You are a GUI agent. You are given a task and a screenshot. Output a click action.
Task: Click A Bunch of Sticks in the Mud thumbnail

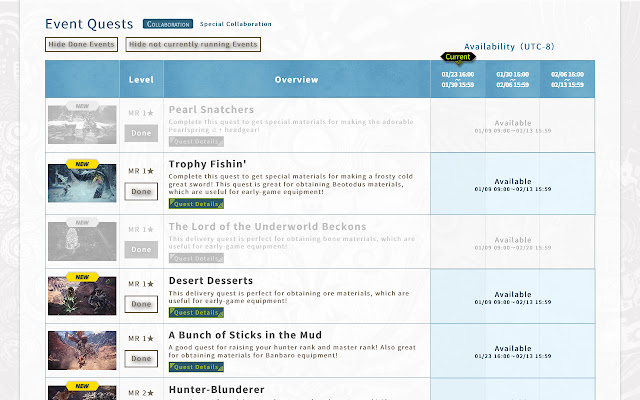coord(82,350)
